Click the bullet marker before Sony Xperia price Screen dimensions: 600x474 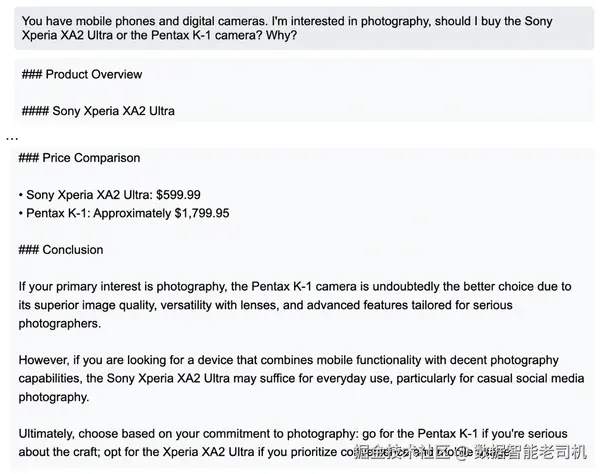click(21, 194)
